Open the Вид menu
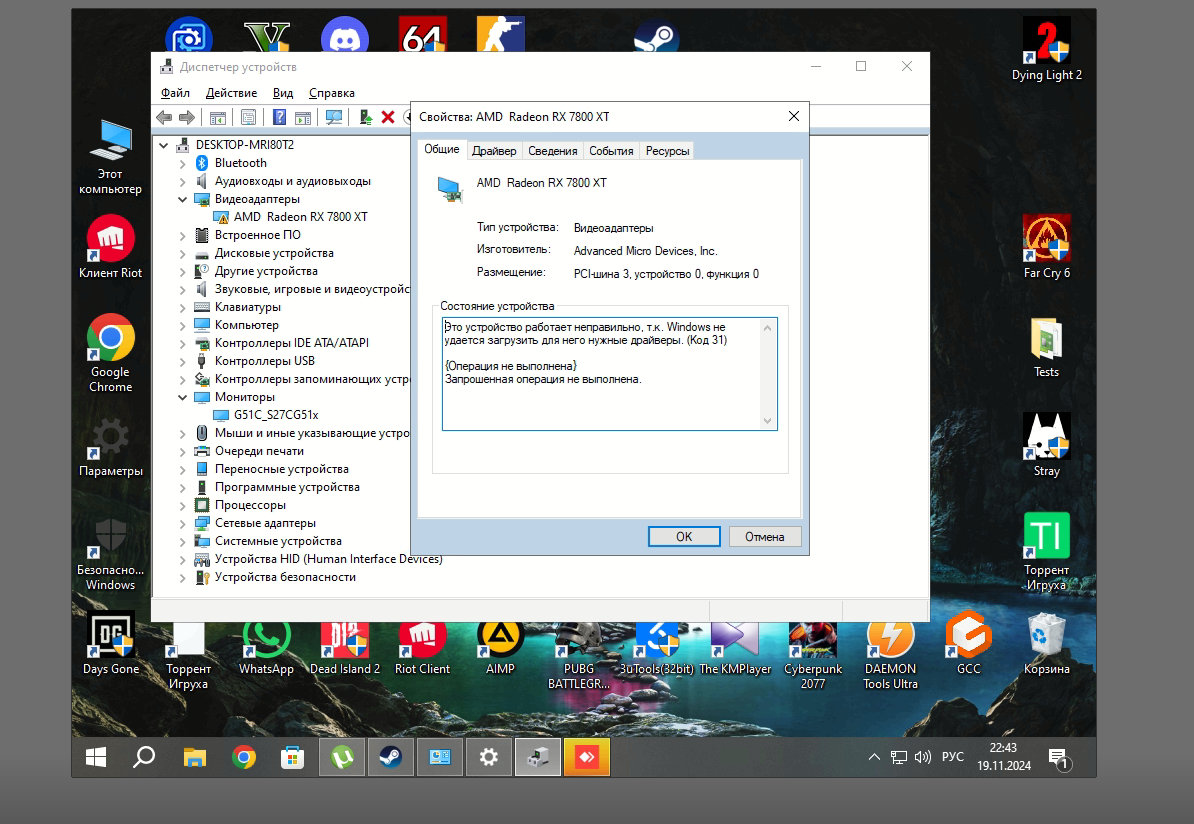 (x=283, y=93)
